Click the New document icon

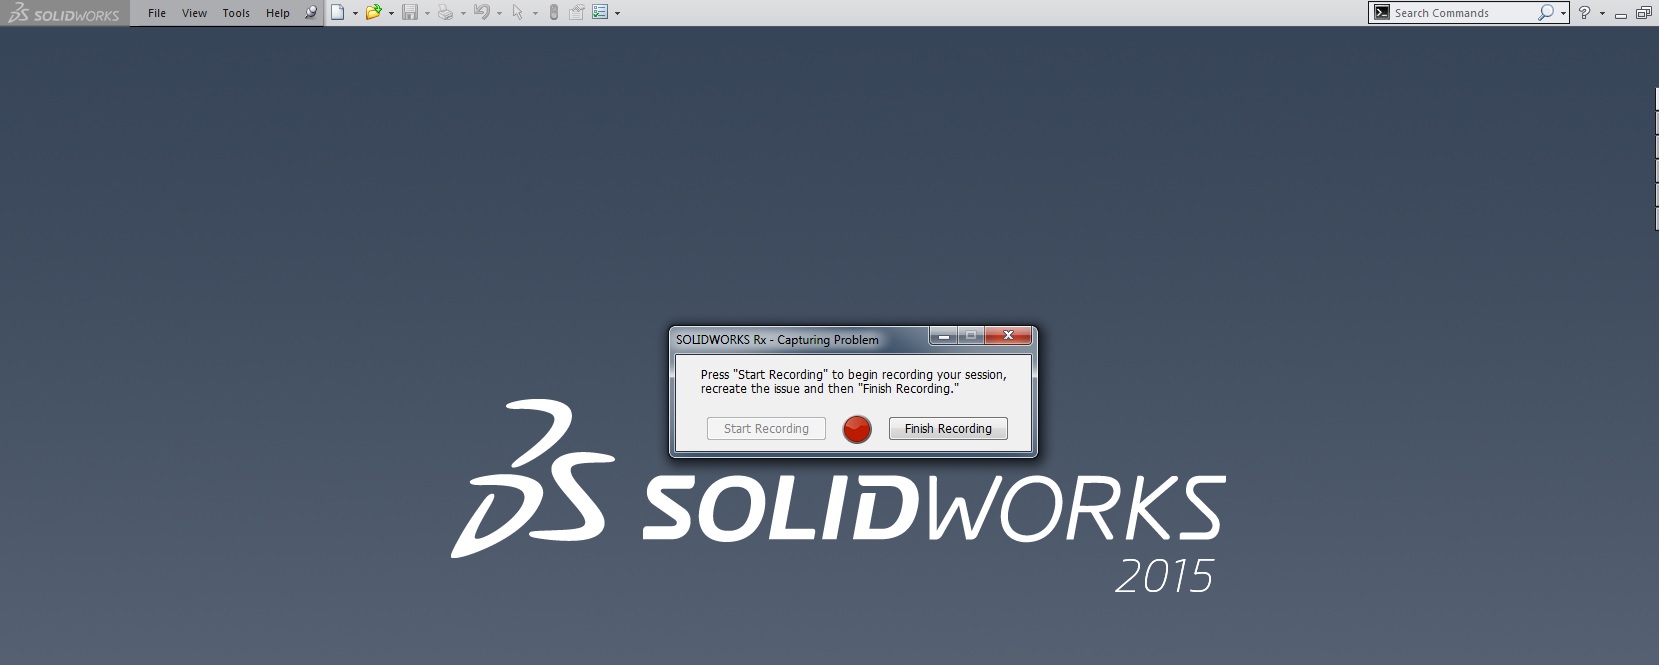pyautogui.click(x=338, y=13)
